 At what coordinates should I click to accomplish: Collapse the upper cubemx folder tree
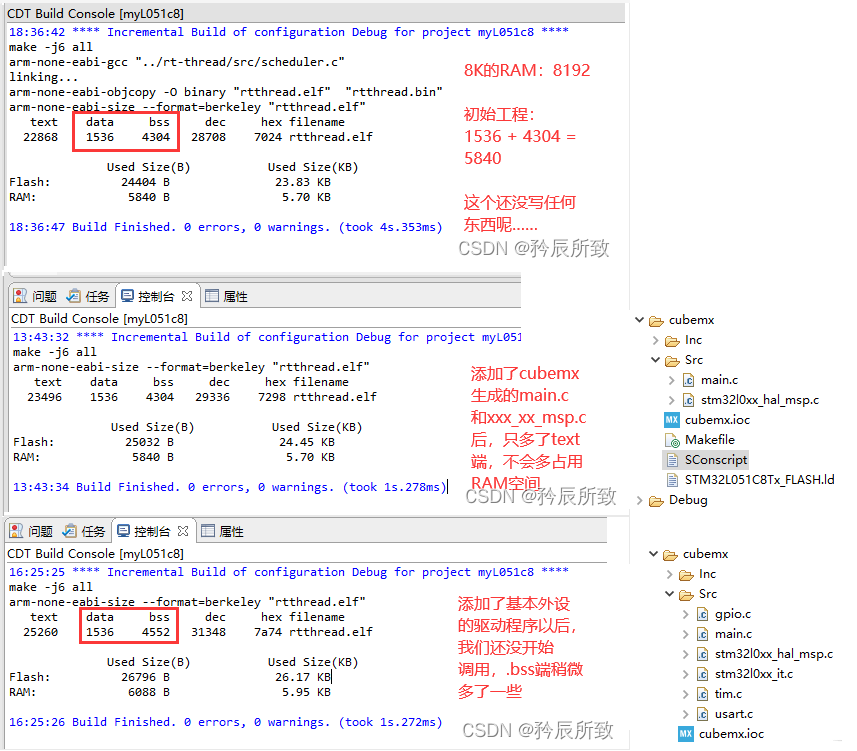pos(639,320)
